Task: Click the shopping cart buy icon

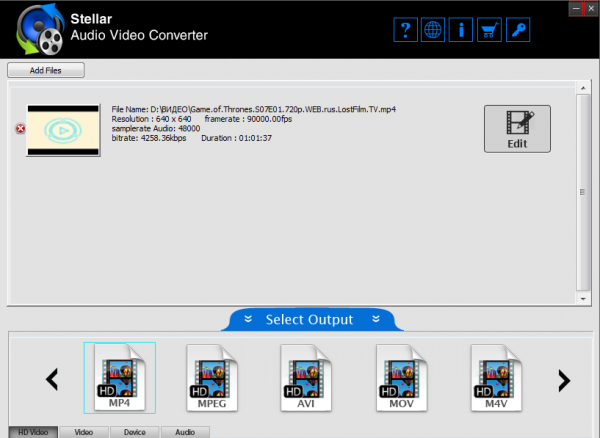Action: (489, 29)
